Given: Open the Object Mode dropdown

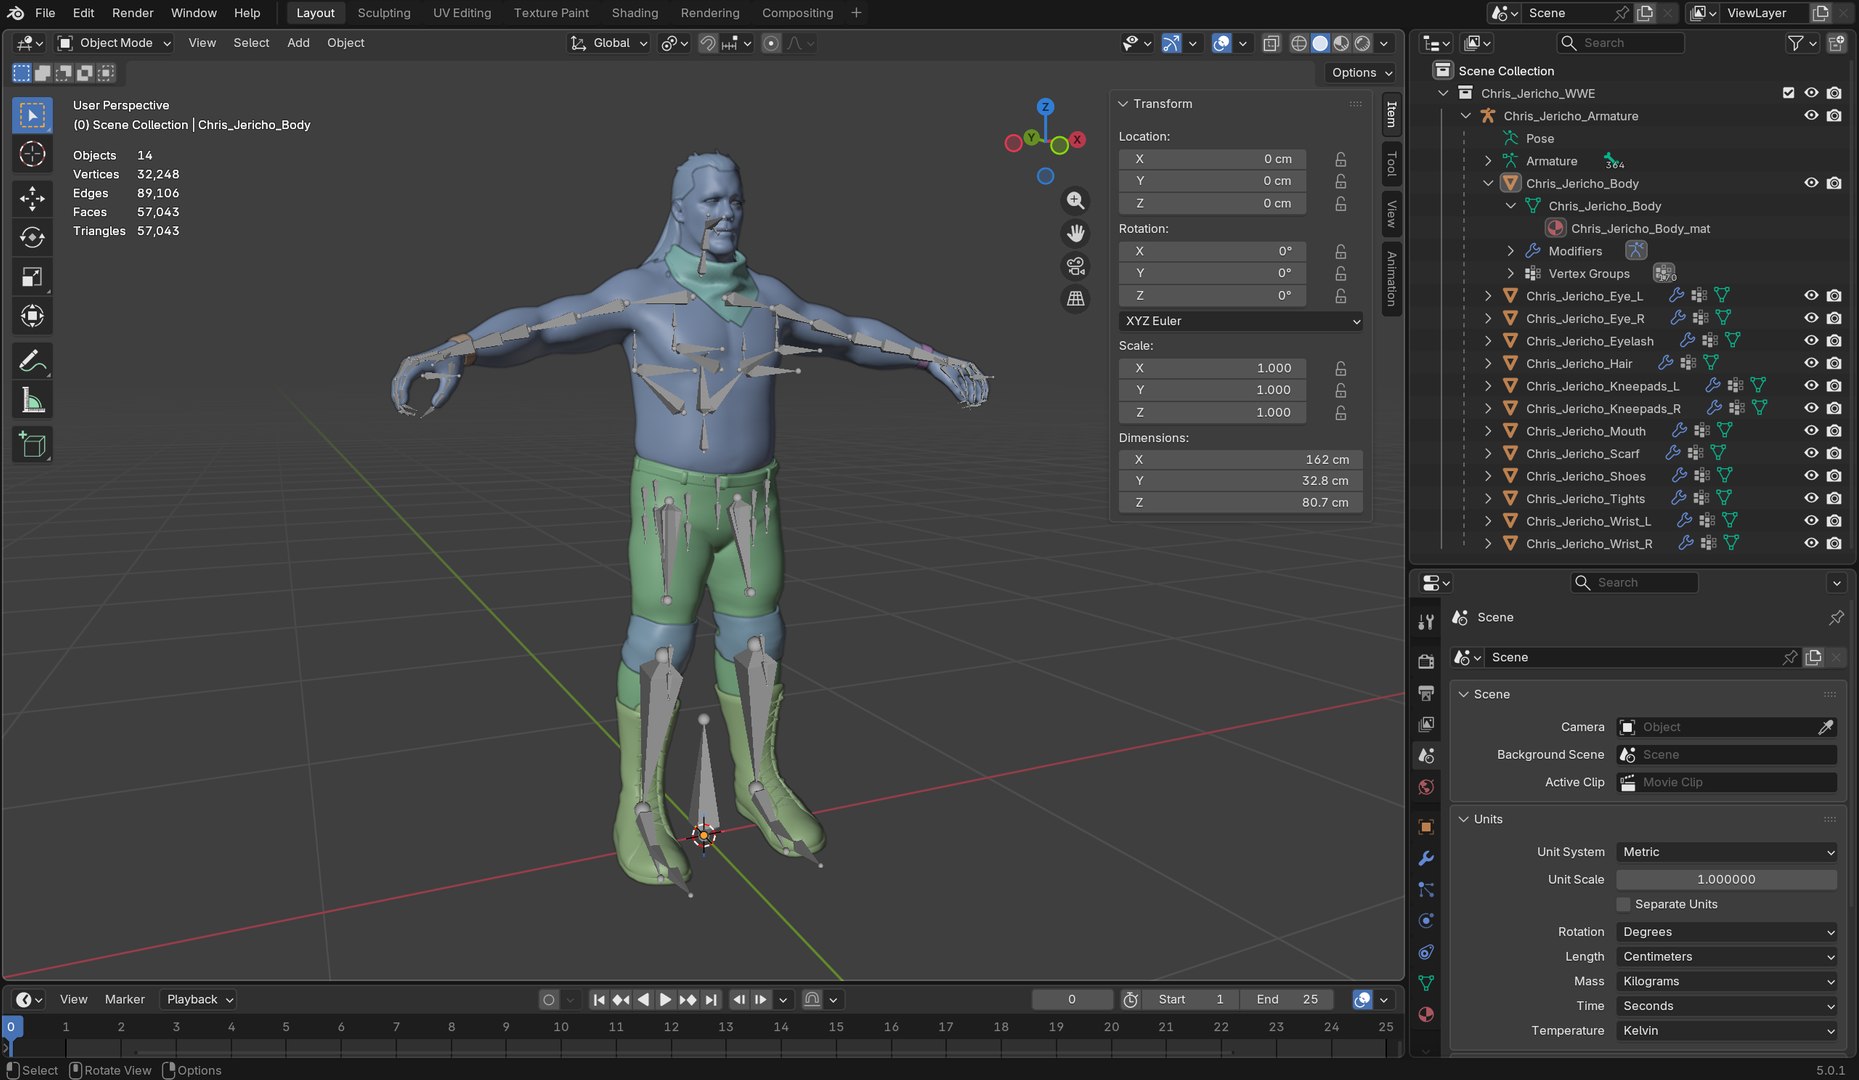Looking at the screenshot, I should [x=114, y=43].
